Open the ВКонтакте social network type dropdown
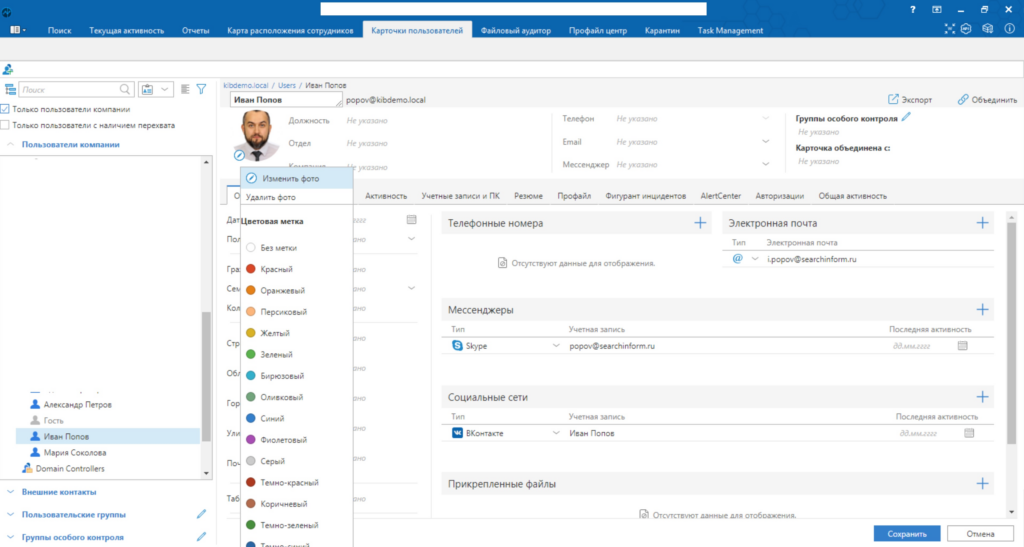This screenshot has height=547, width=1024. click(556, 433)
